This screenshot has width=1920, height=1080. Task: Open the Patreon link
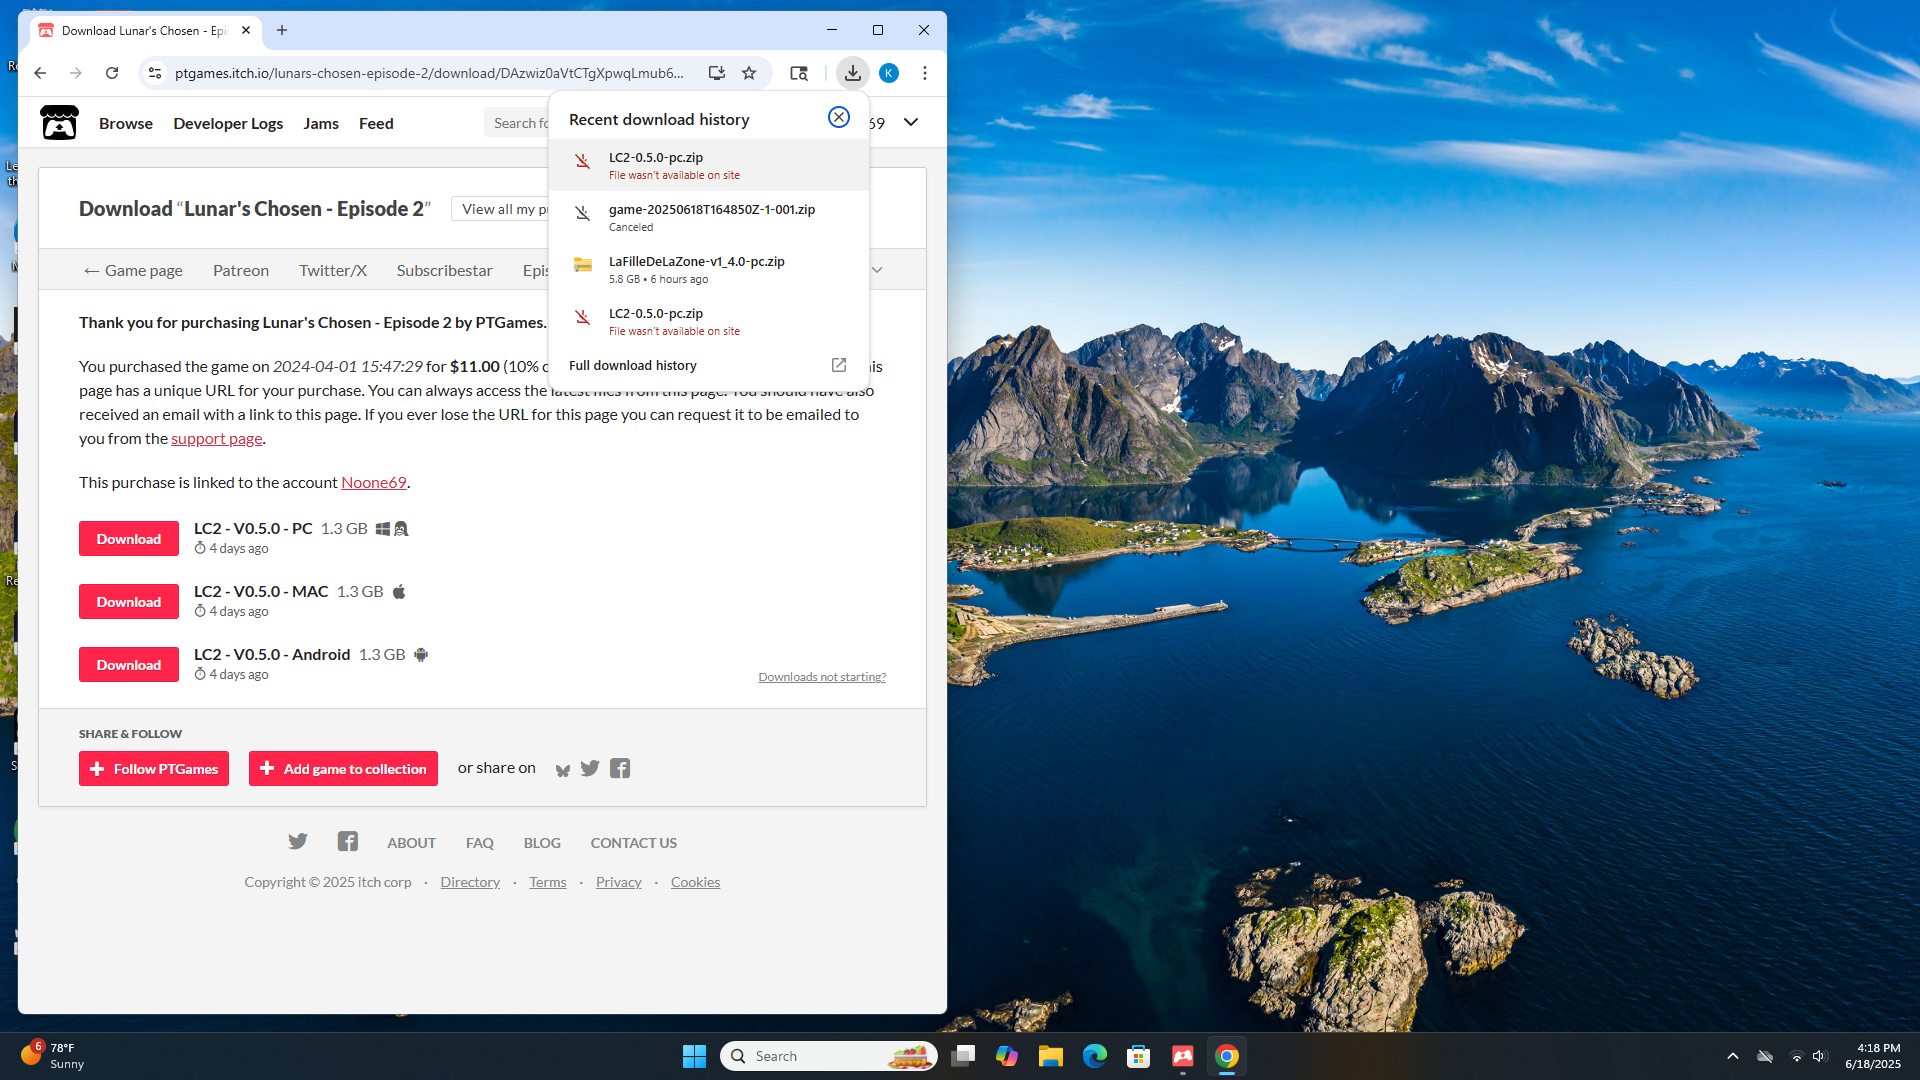pos(241,270)
